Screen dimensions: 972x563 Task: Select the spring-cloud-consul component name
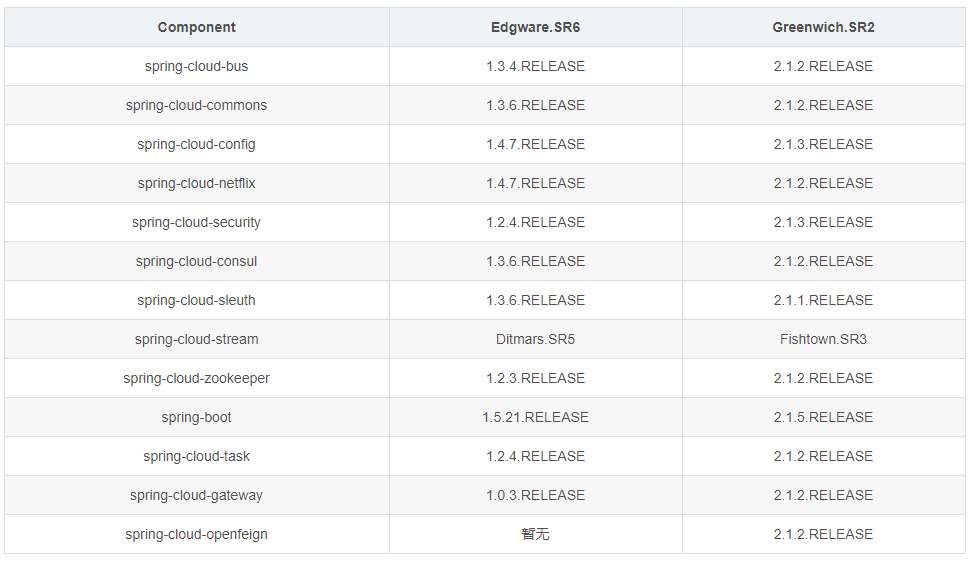[x=196, y=261]
